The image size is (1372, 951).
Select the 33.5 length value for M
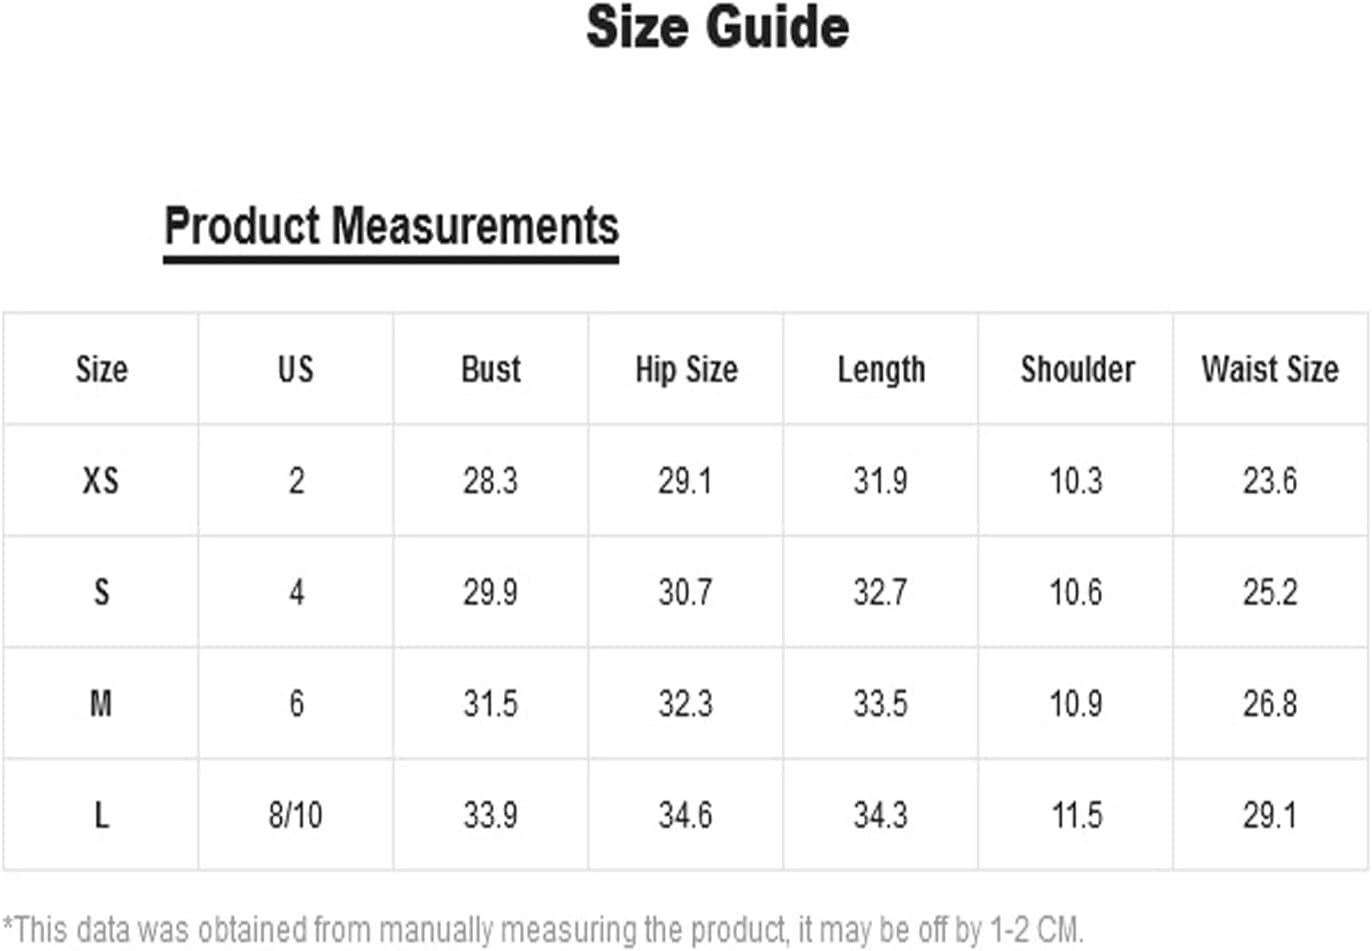point(880,704)
